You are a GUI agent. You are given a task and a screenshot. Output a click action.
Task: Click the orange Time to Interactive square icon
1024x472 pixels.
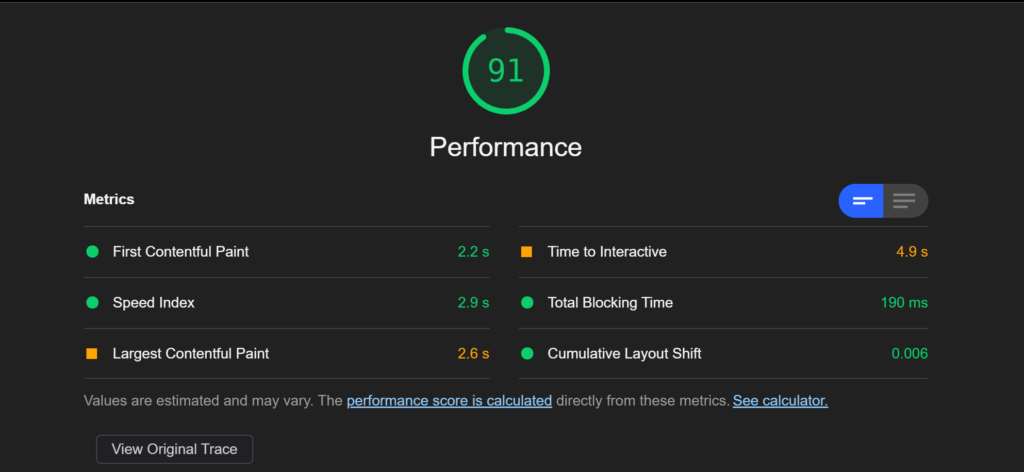click(526, 251)
